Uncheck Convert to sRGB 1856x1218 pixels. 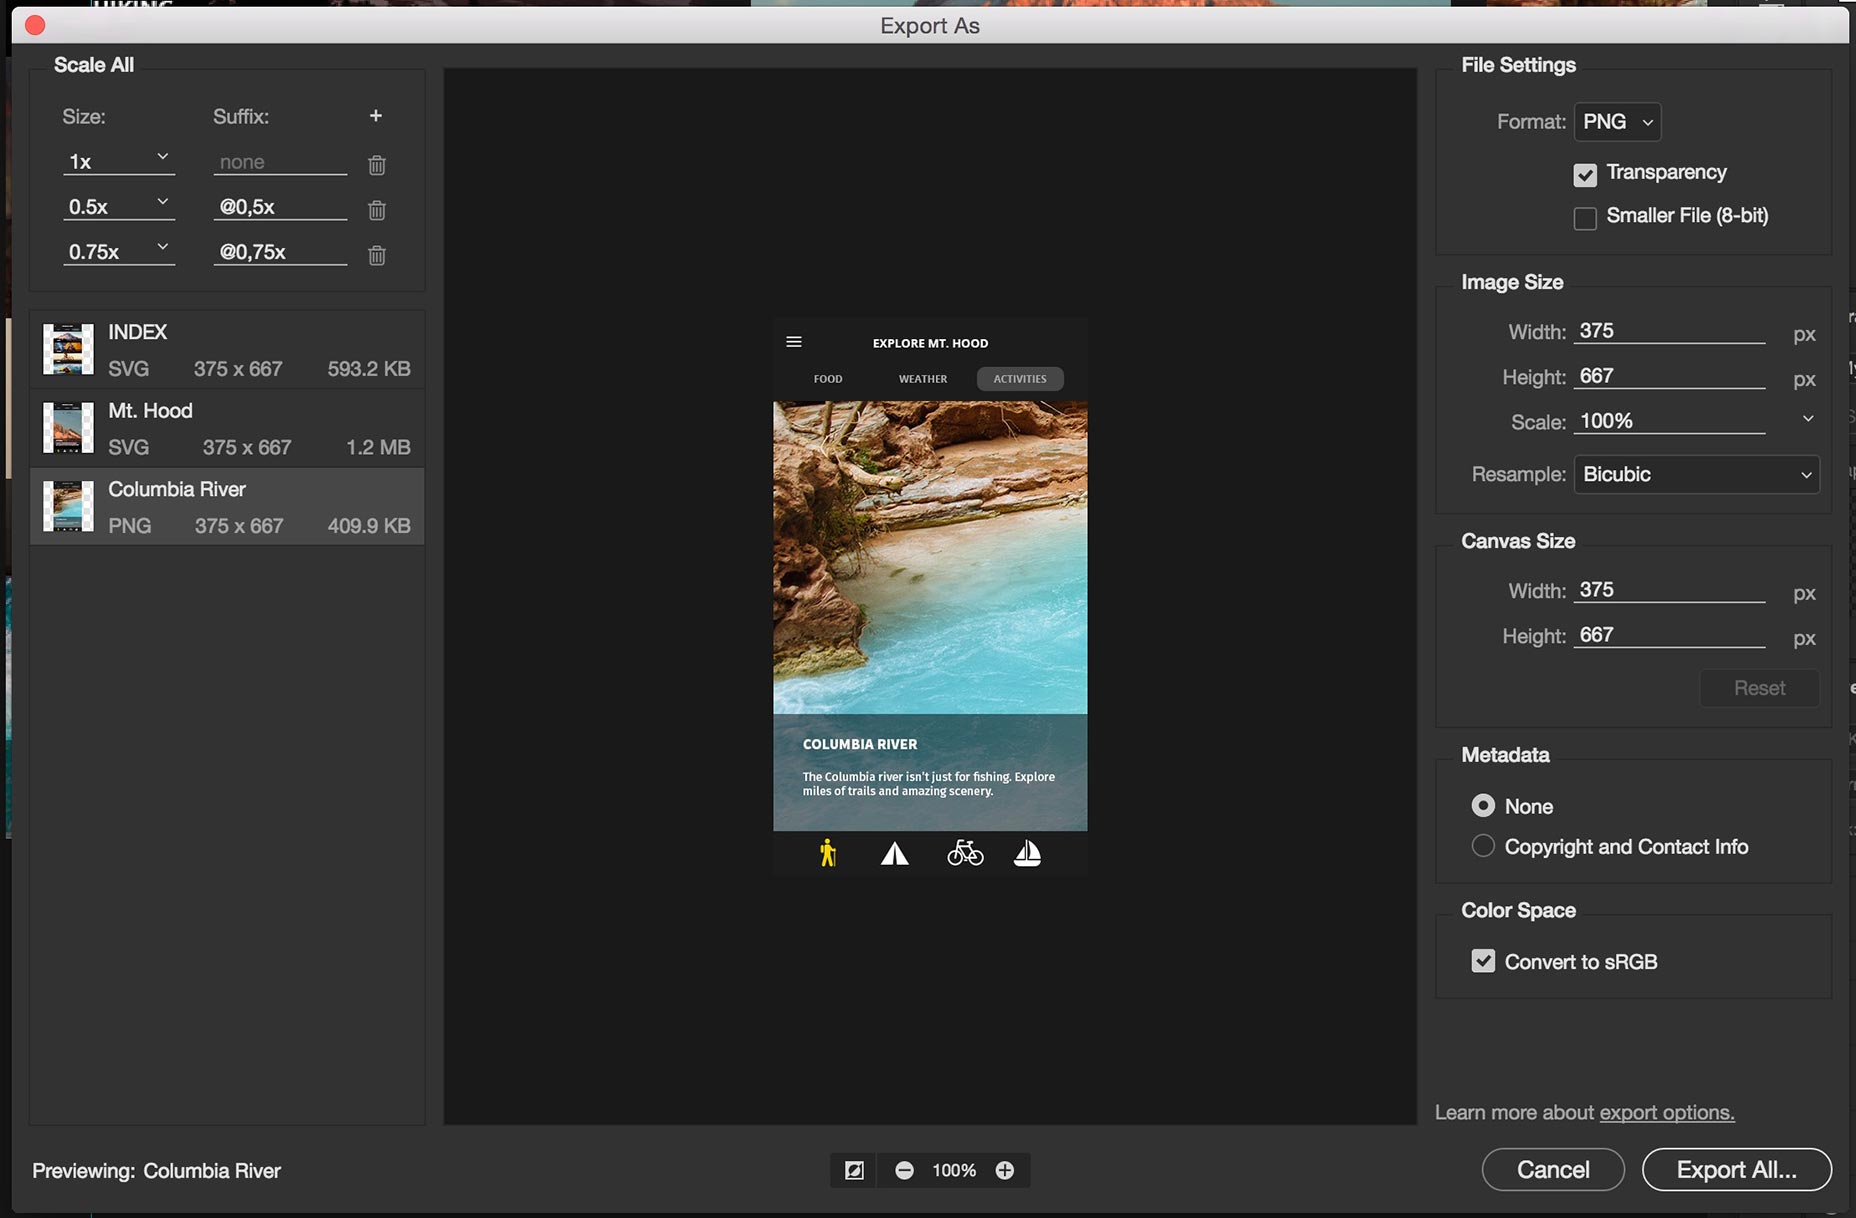point(1483,961)
